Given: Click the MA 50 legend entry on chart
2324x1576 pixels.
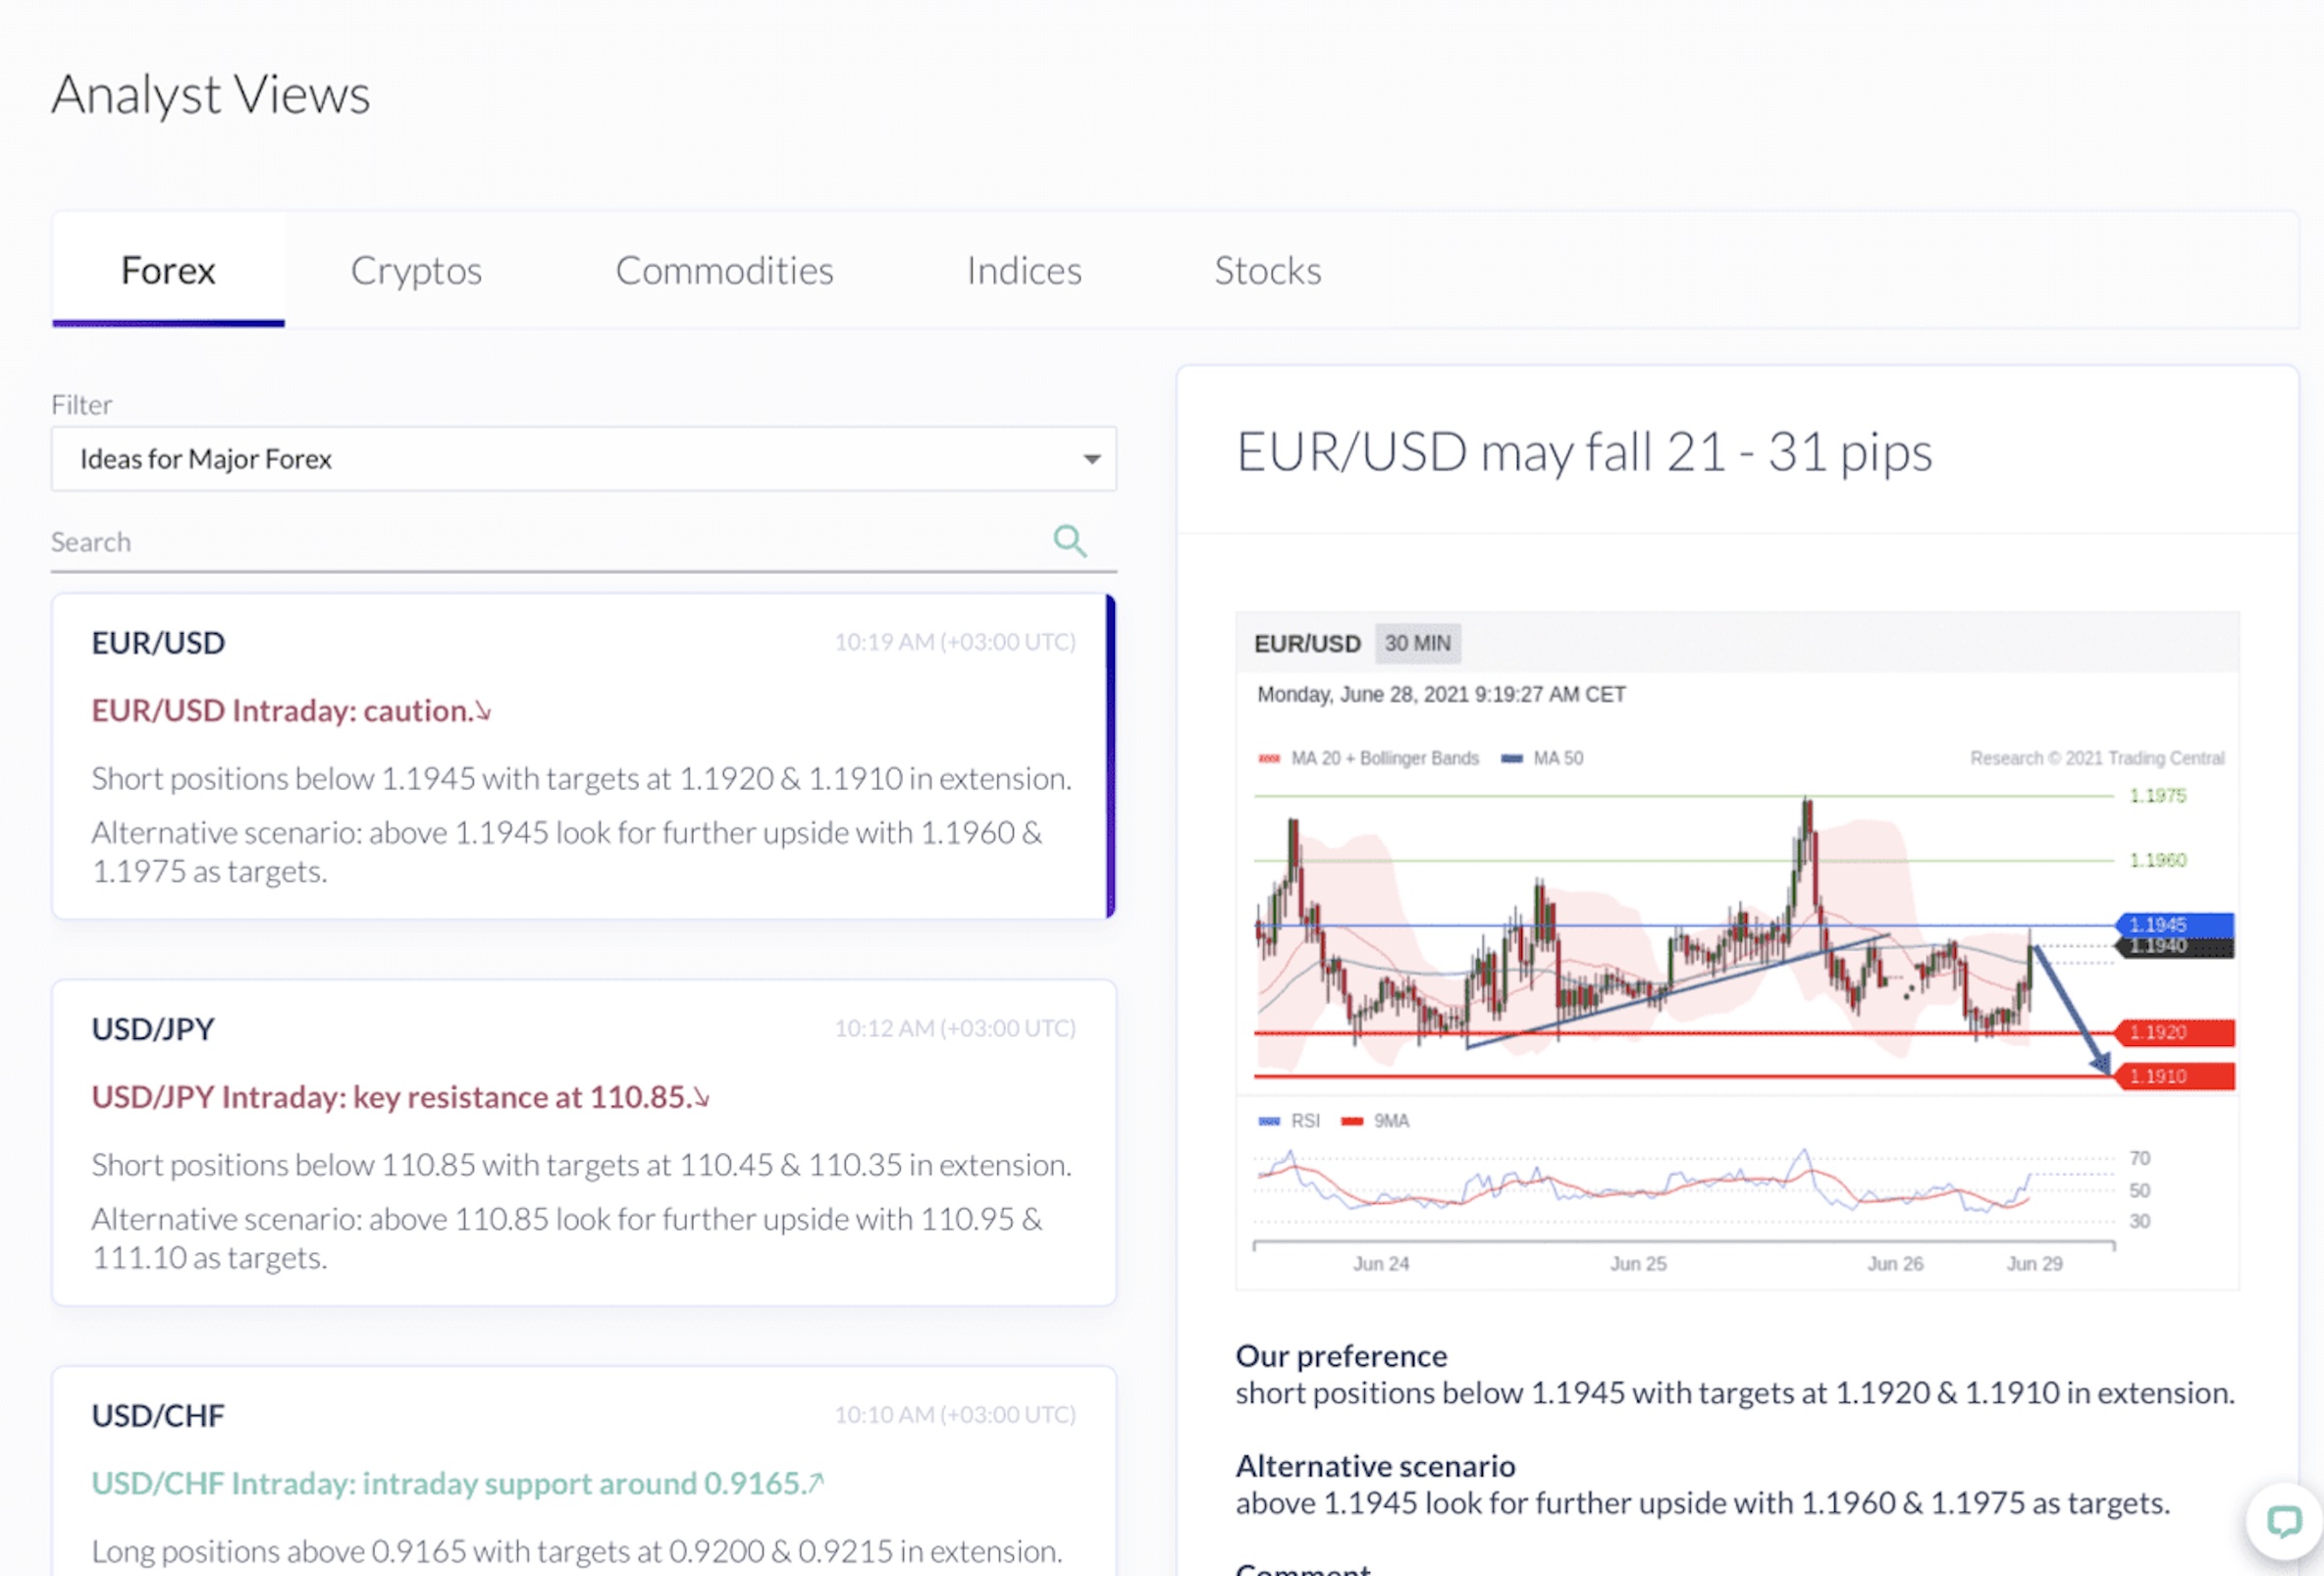Looking at the screenshot, I should 1543,758.
